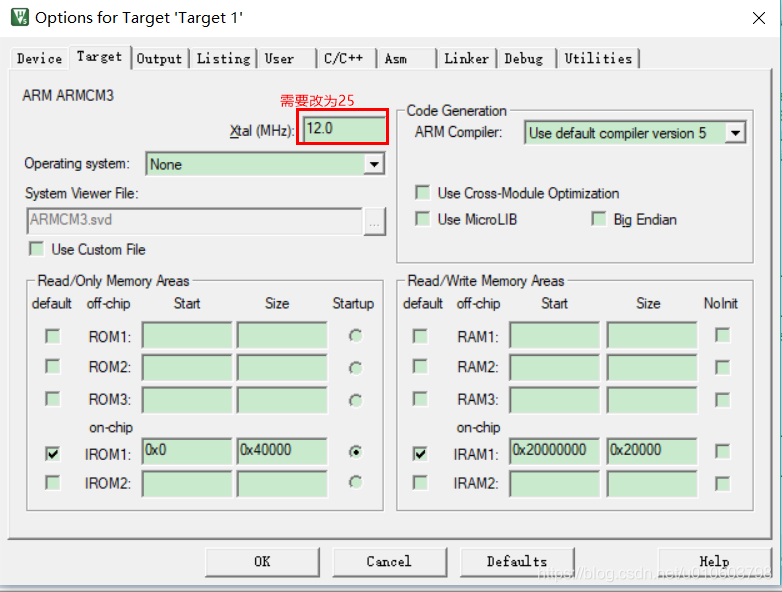Check the ROM3 default checkbox

pyautogui.click(x=52, y=399)
